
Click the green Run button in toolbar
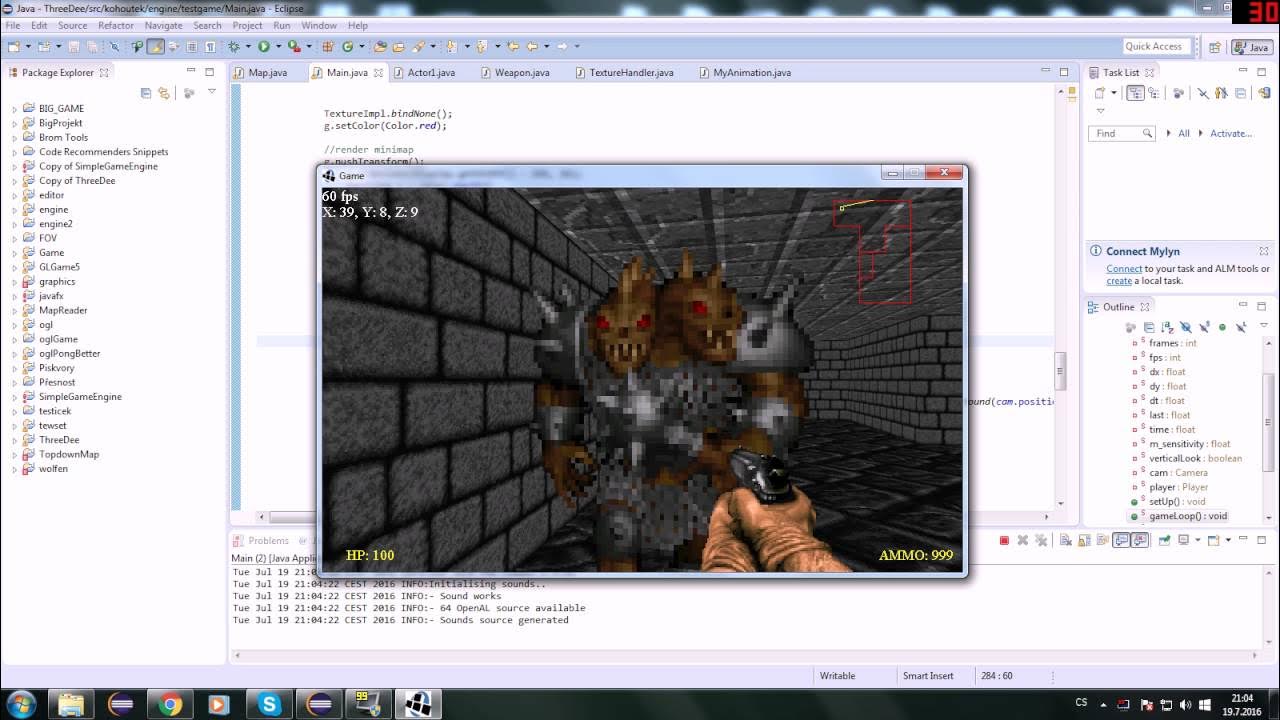264,46
